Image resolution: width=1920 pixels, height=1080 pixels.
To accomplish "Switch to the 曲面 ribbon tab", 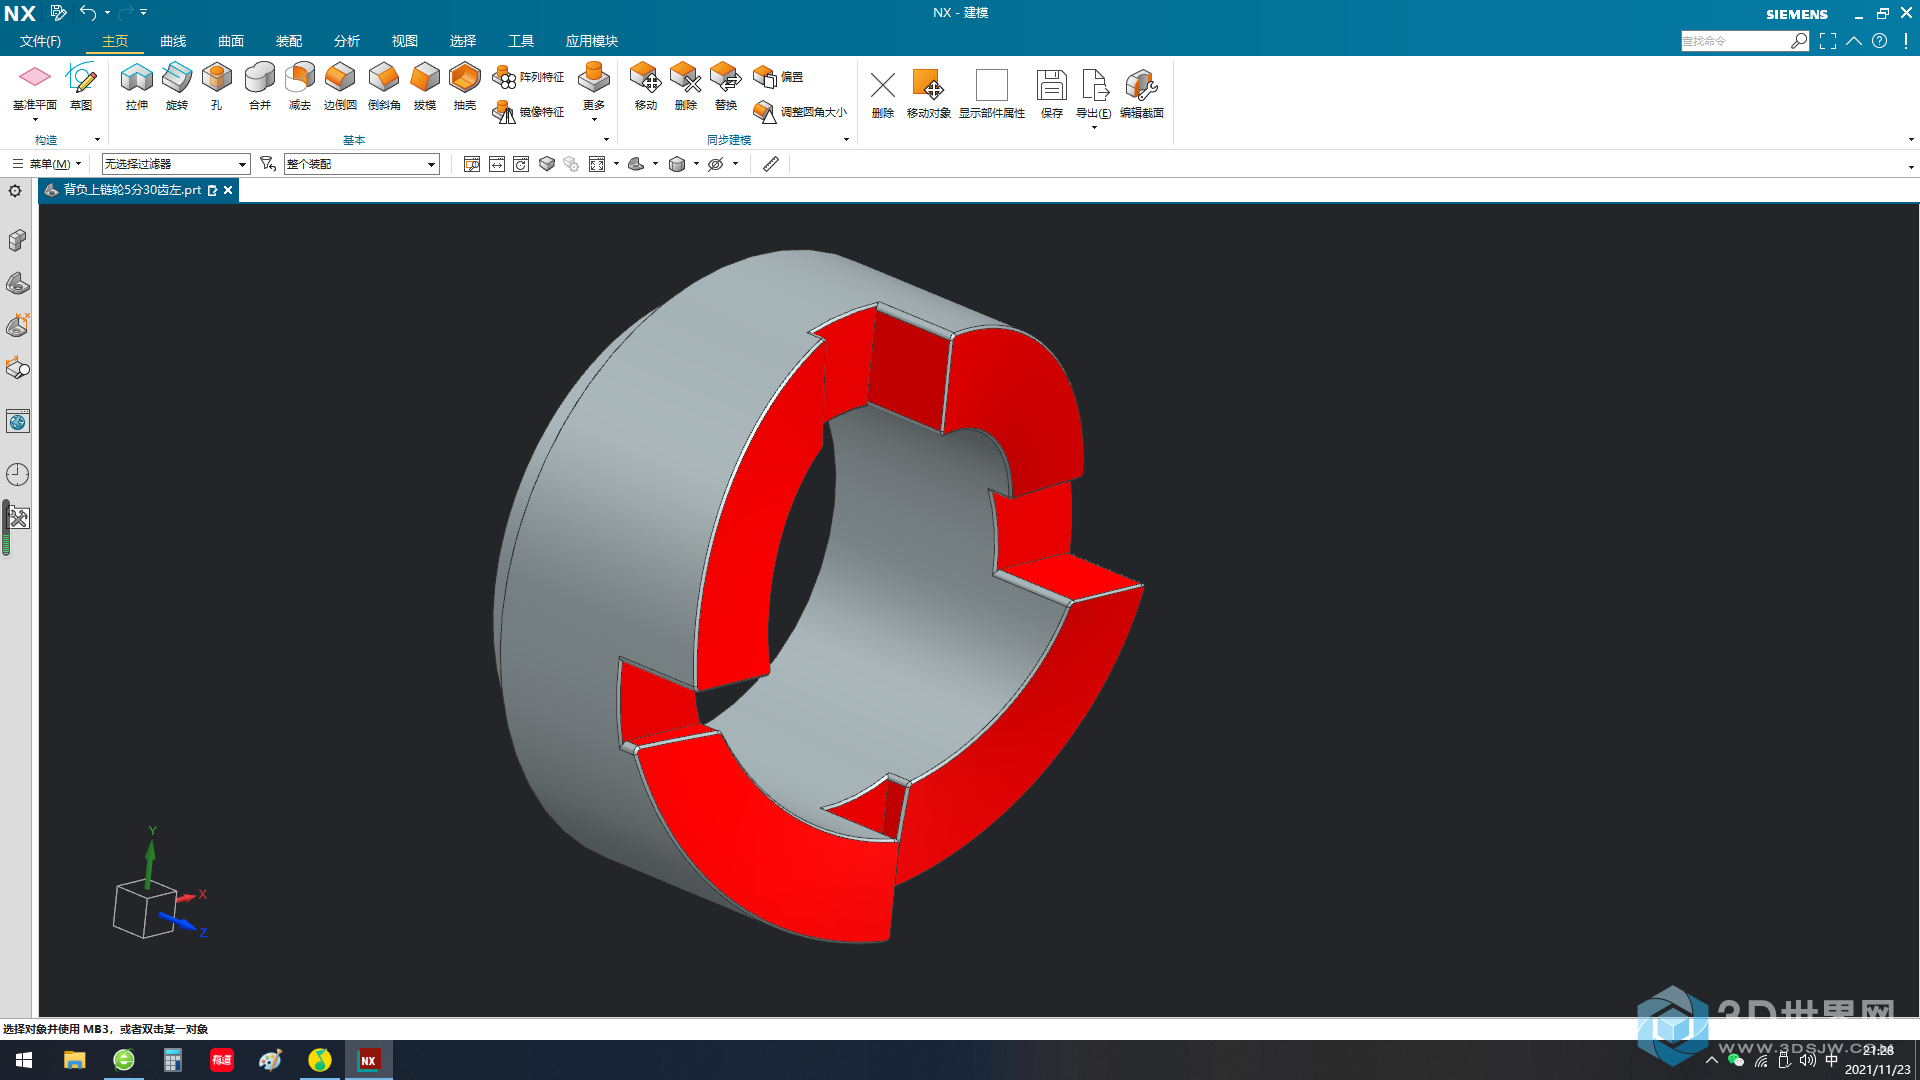I will pyautogui.click(x=231, y=41).
